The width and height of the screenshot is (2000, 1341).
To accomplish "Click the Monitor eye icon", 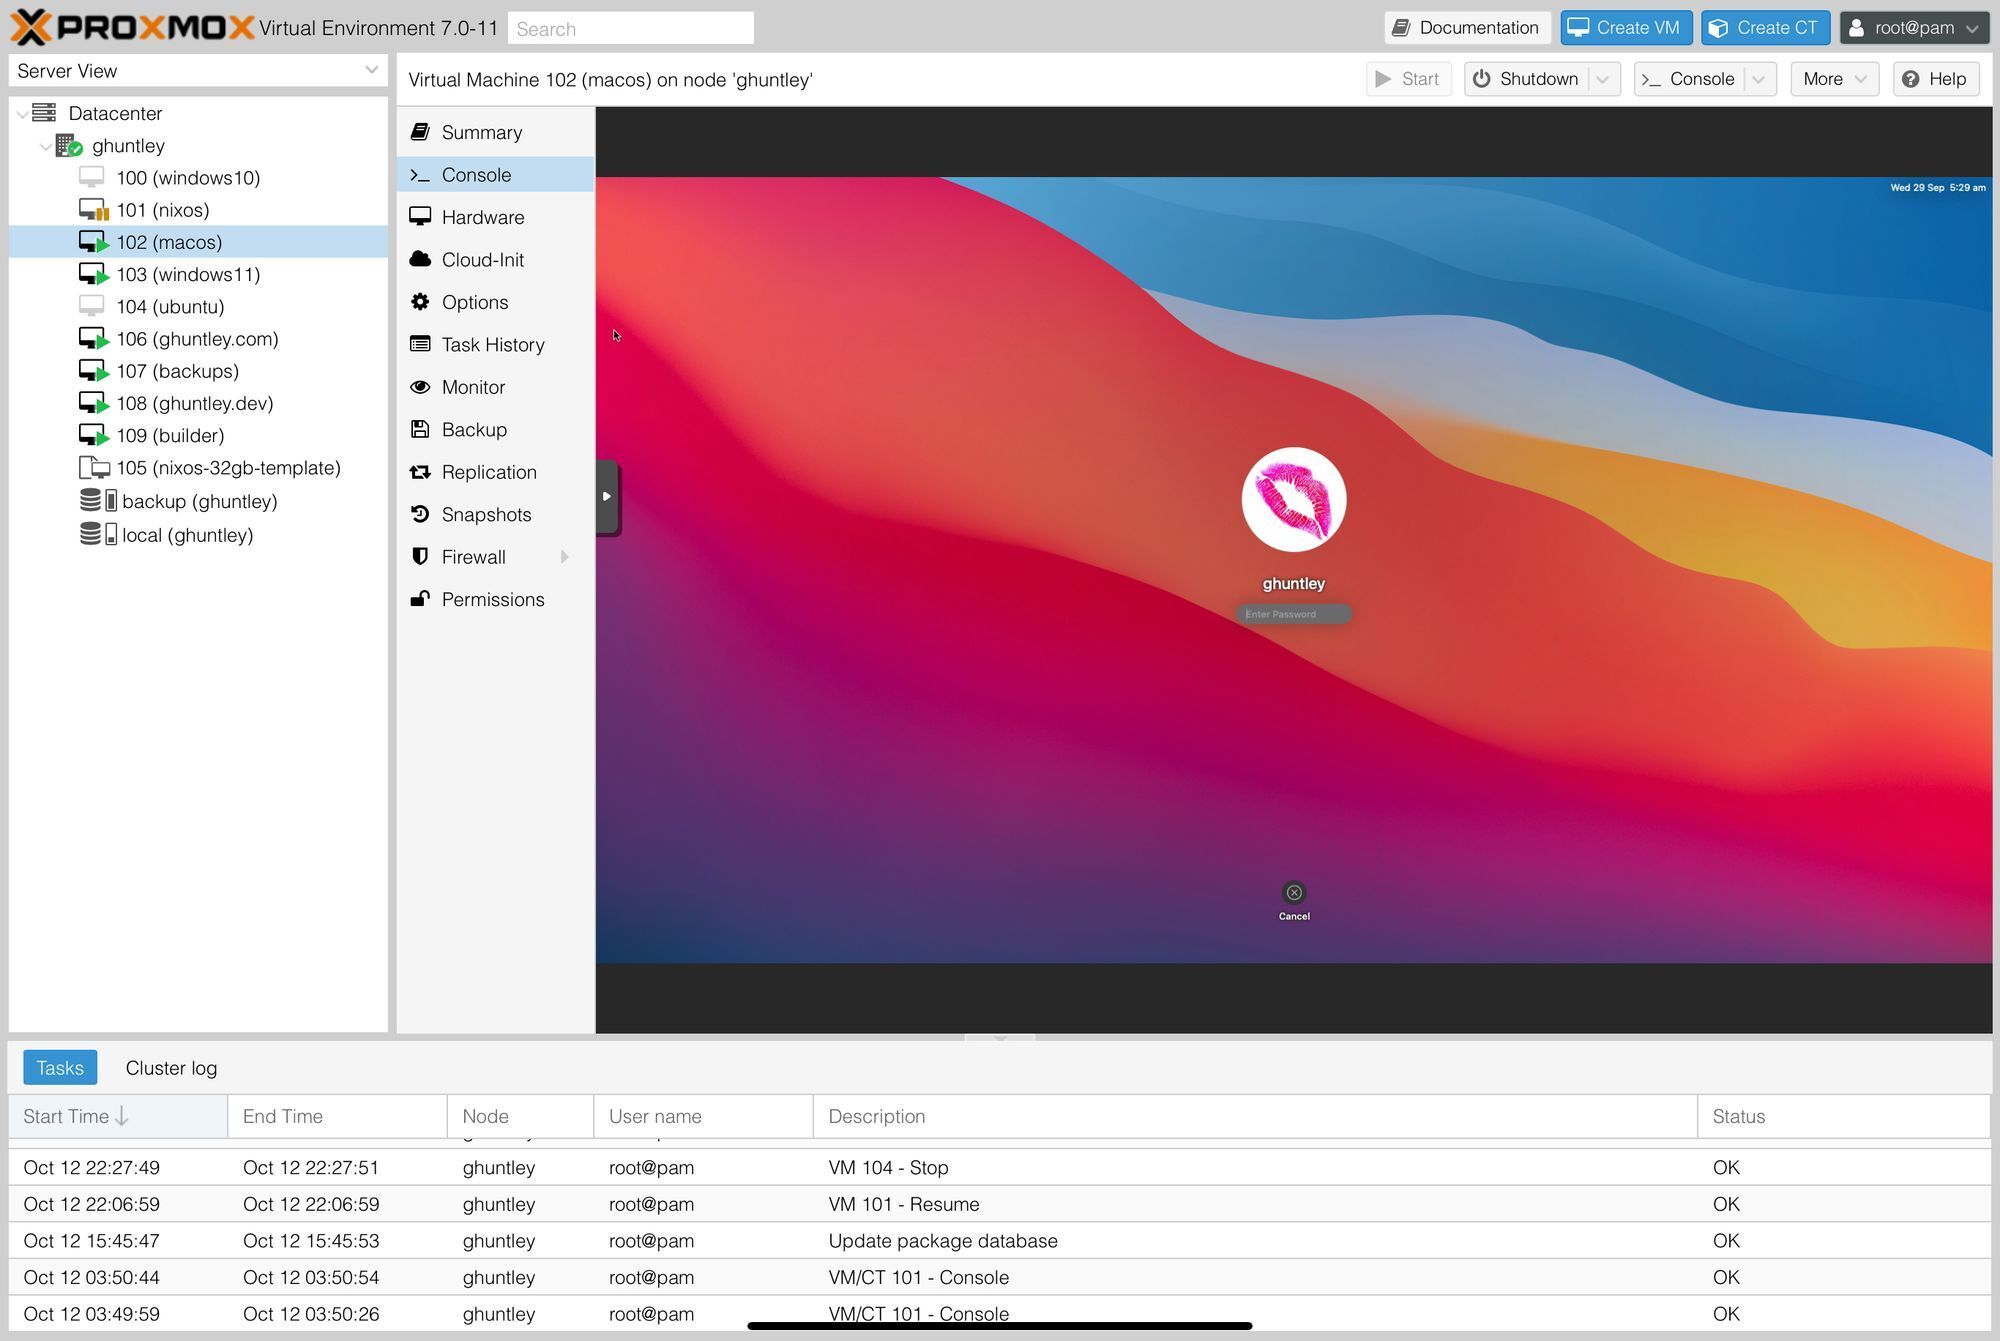I will 420,387.
